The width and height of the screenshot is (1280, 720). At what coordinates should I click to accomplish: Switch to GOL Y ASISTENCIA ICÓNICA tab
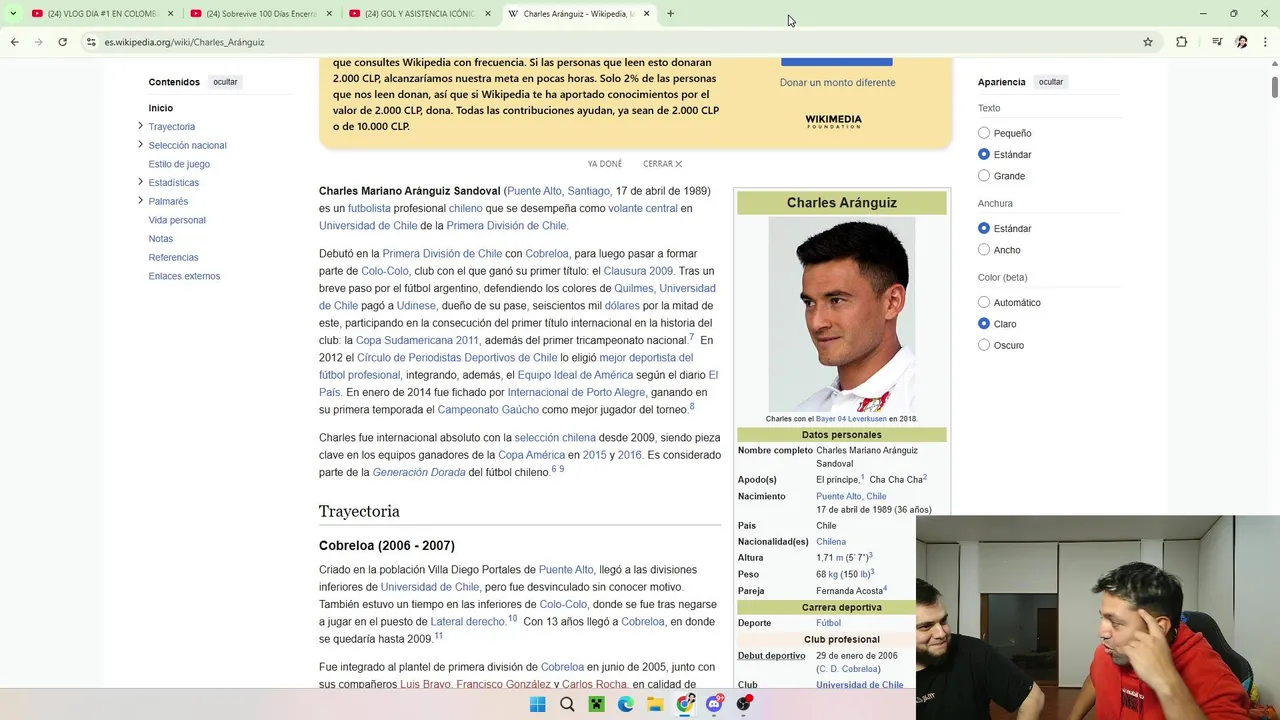tap(420, 14)
